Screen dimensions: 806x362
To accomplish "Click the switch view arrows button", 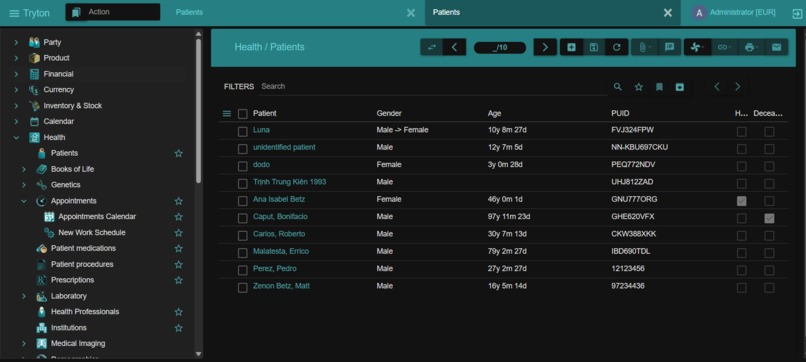I will (x=432, y=47).
